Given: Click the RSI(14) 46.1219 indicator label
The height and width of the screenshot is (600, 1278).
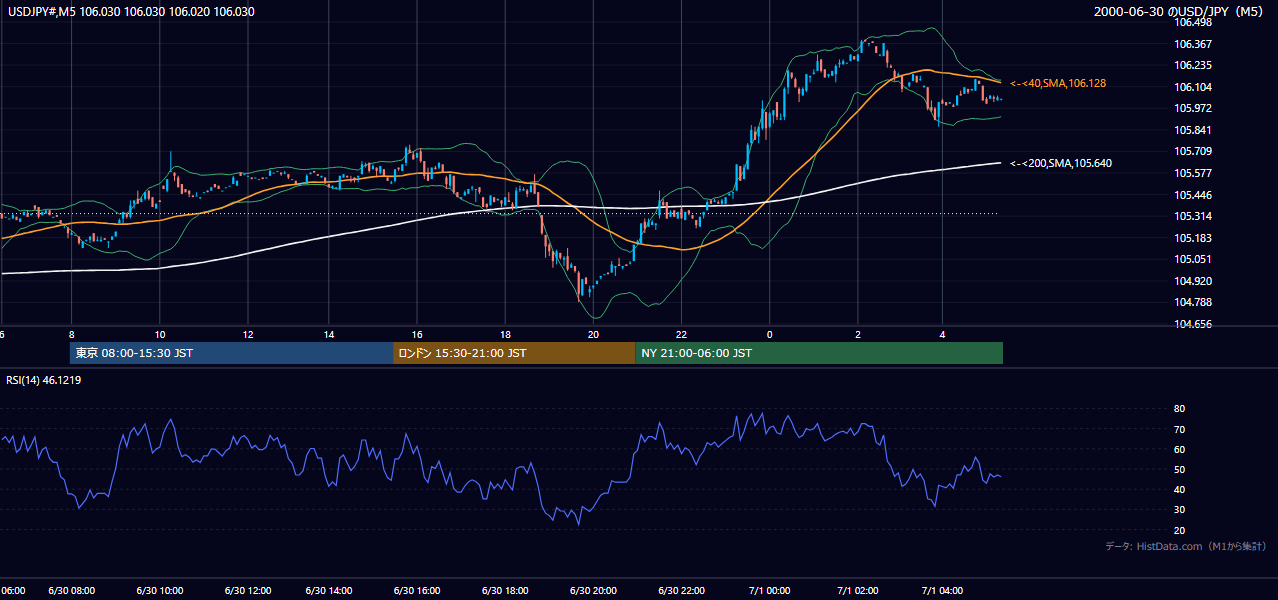Looking at the screenshot, I should tap(44, 380).
